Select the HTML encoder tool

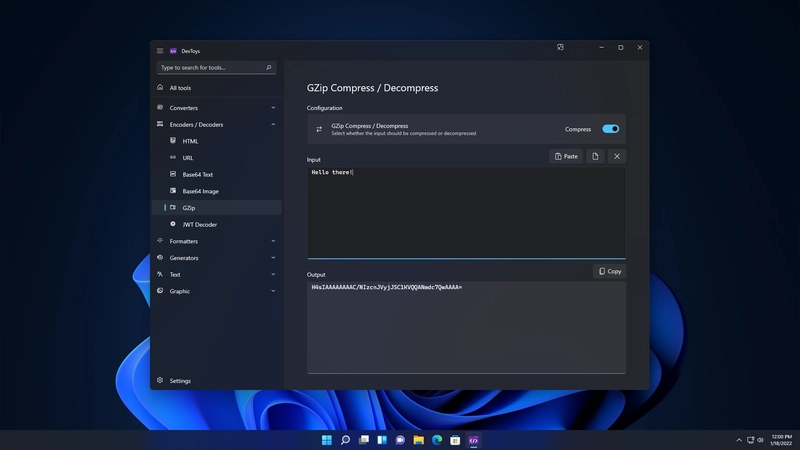coord(217,141)
